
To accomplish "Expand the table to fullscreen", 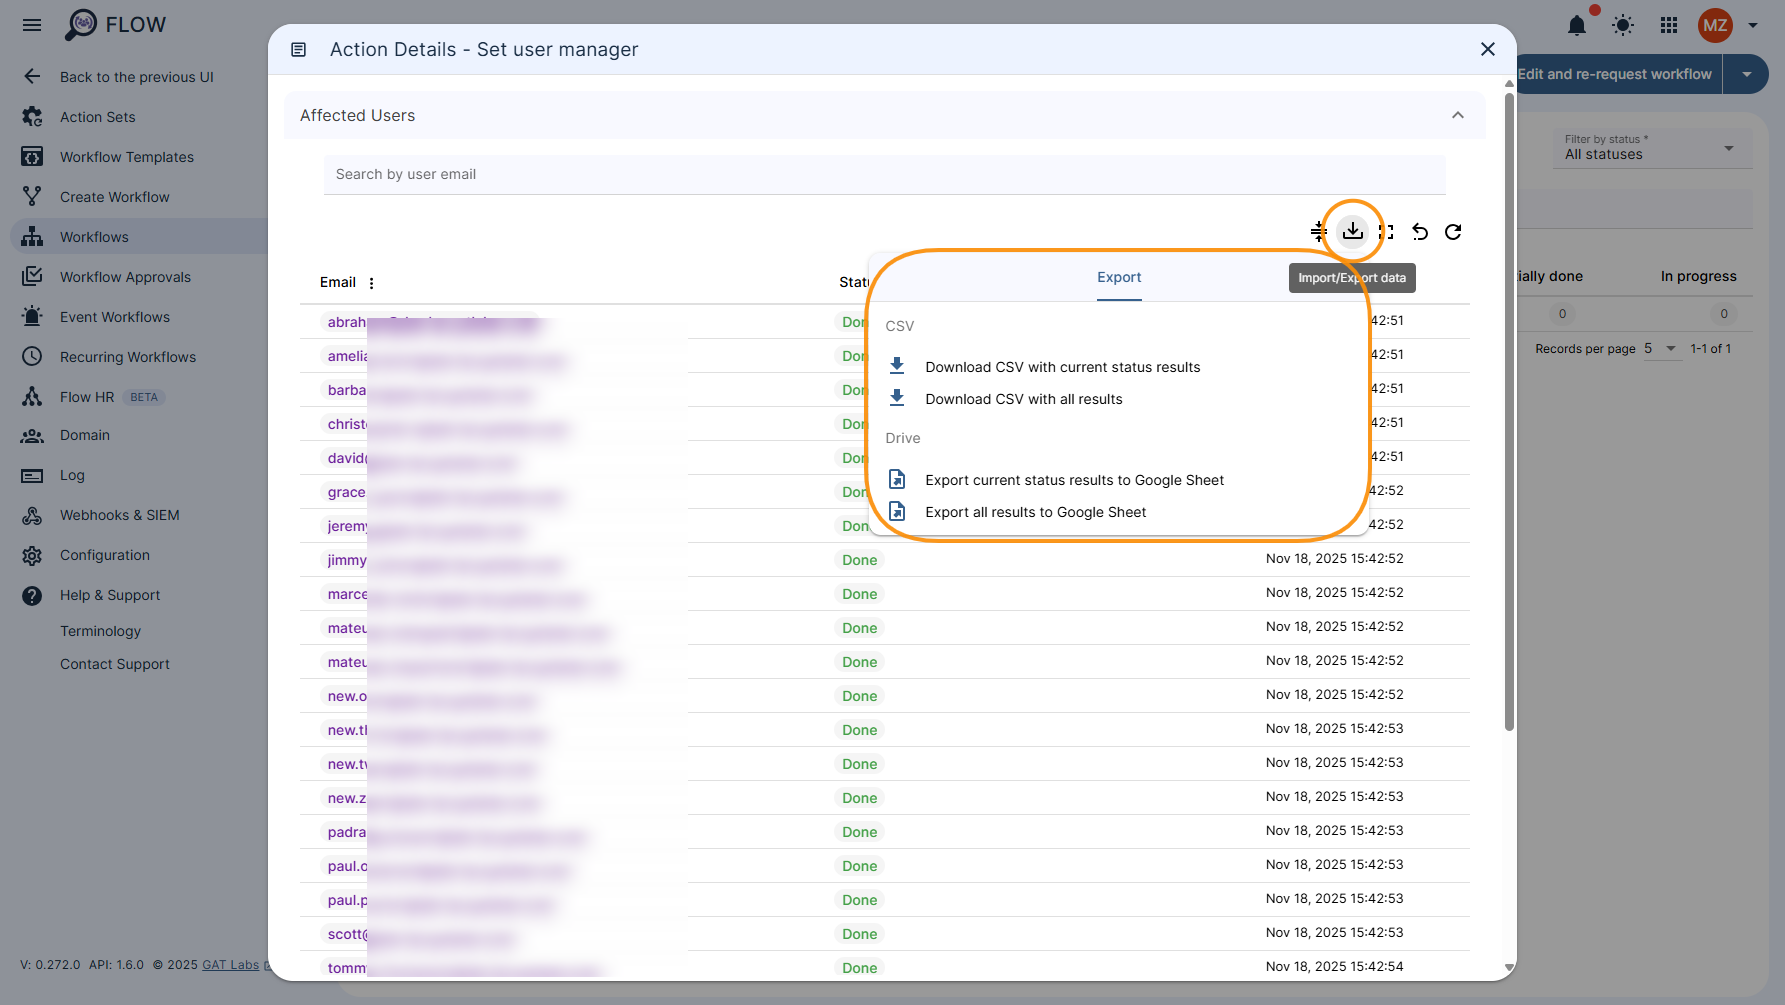I will tap(1385, 231).
